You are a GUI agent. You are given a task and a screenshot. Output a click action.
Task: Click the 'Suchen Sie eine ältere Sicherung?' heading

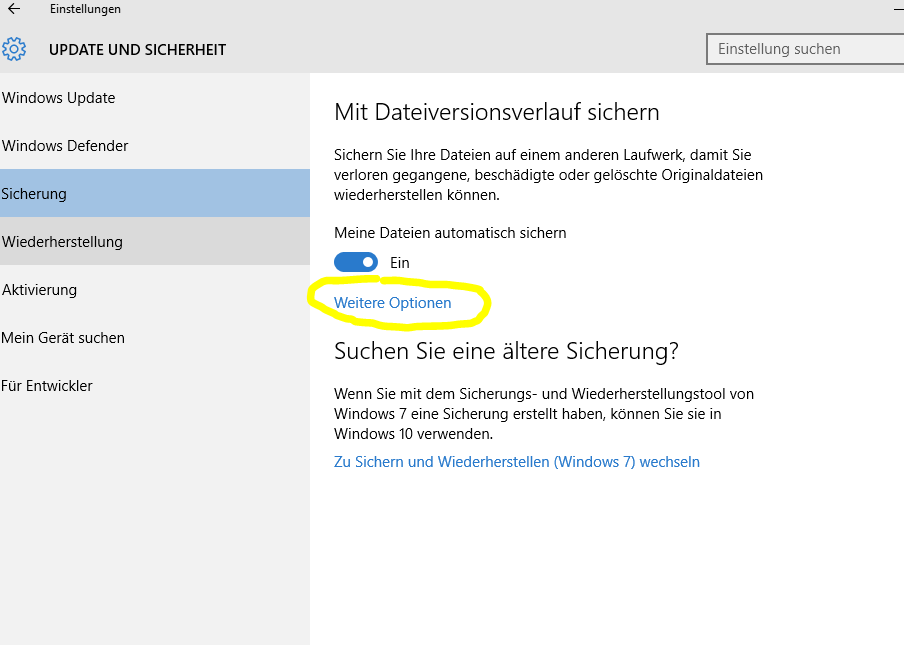(506, 350)
